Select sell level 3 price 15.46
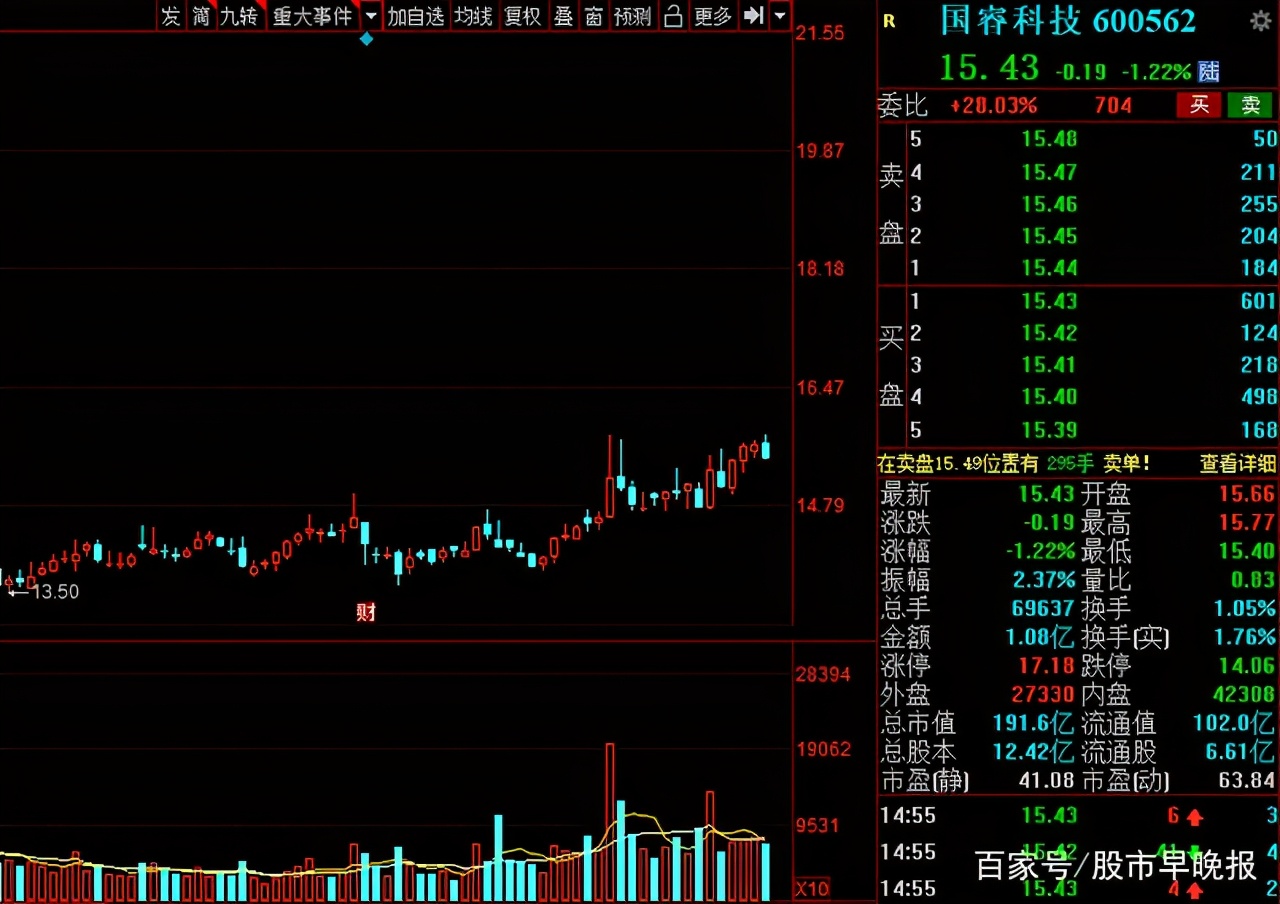 pos(1049,204)
